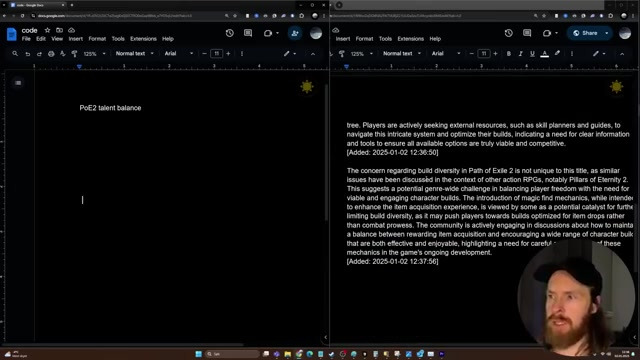Viewport: 640px width, 360px height.
Task: Show document outline in left window
Action: [x=18, y=83]
